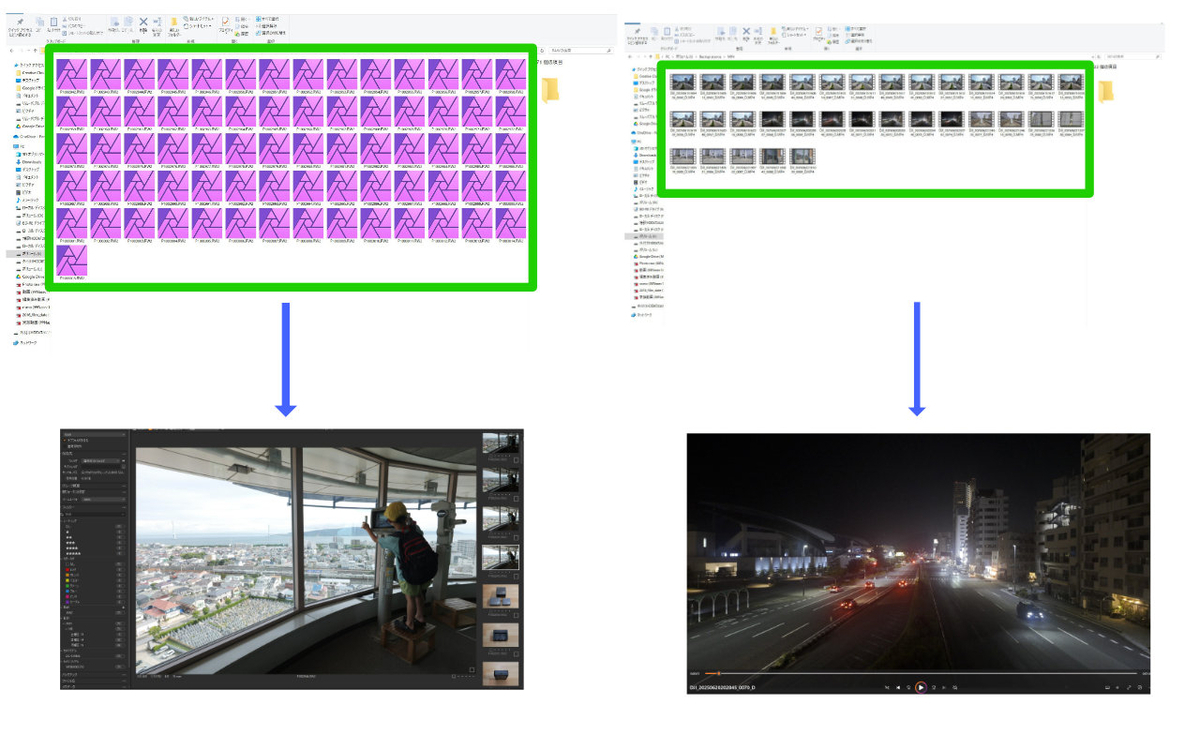Click the Delete X icon in right Explorer ribbon
This screenshot has width=1200, height=750.
[x=746, y=32]
